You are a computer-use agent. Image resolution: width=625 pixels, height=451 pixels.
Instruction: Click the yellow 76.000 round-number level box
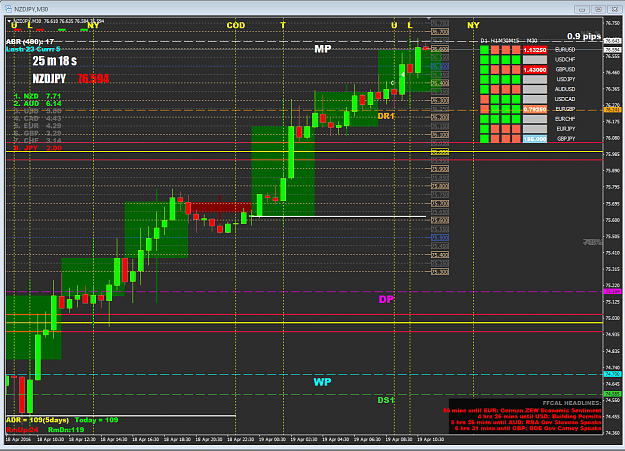click(x=440, y=152)
